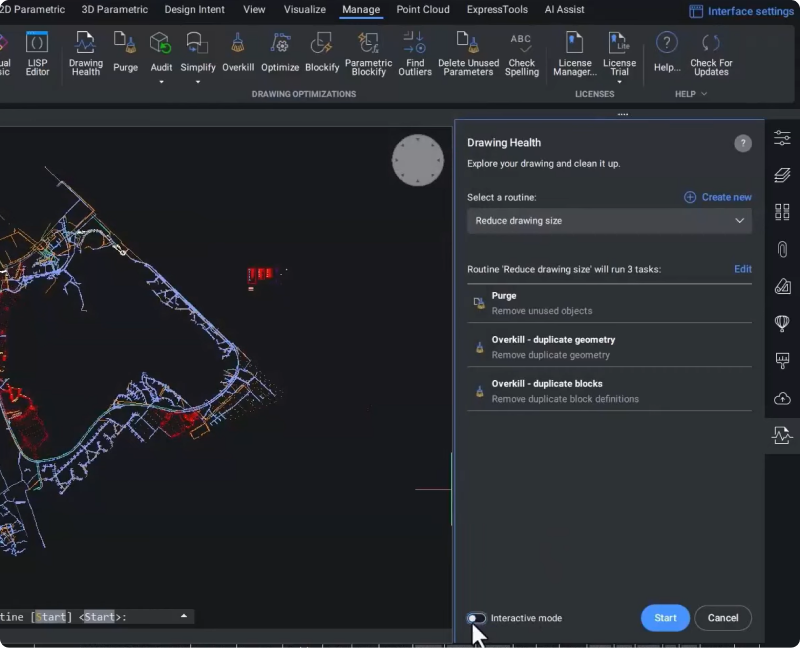Viewport: 800px width, 648px height.
Task: Open the Drawing Health help question mark
Action: tap(742, 143)
